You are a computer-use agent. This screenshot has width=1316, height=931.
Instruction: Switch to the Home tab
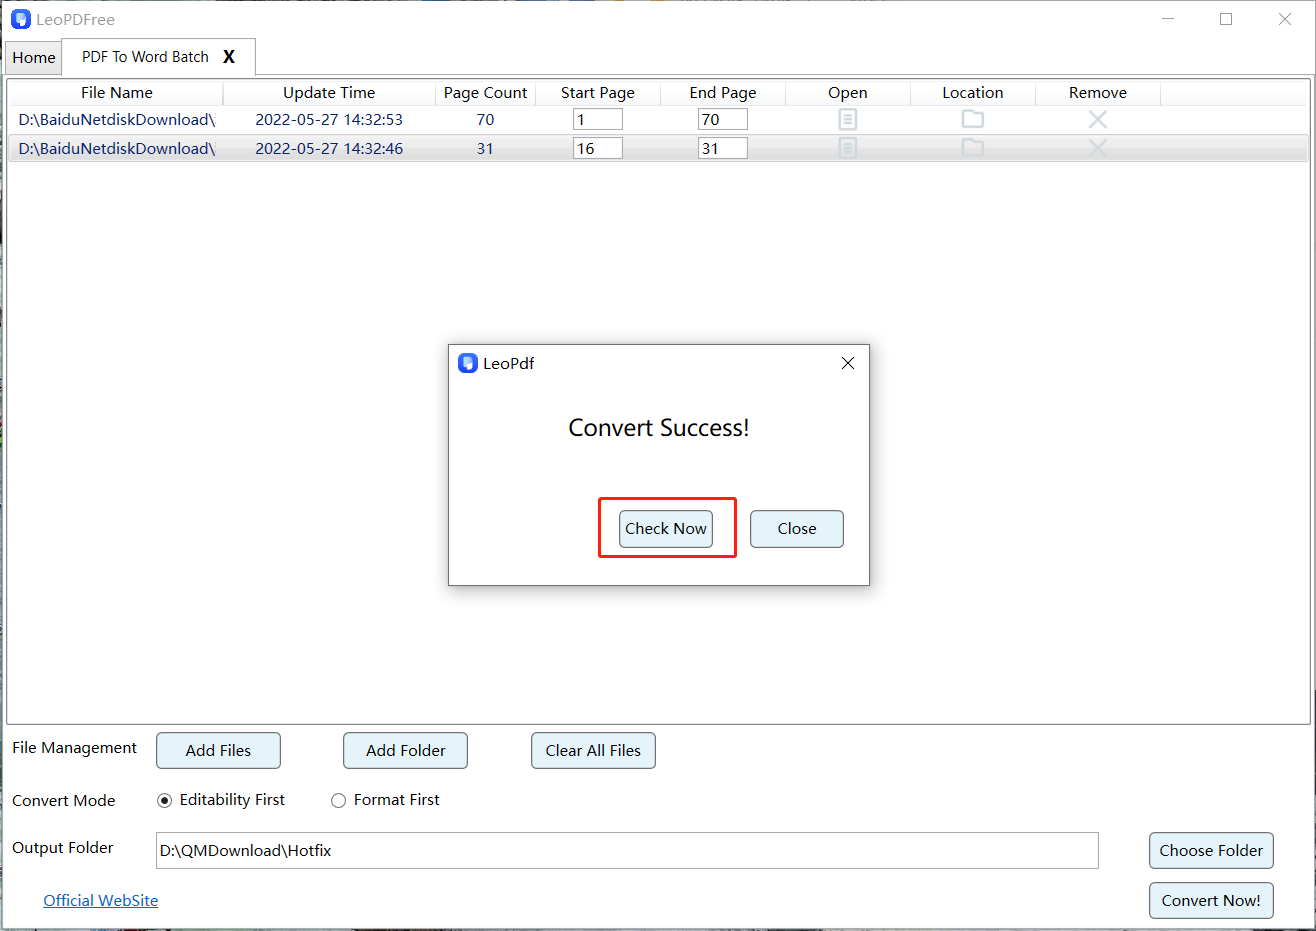(x=34, y=58)
